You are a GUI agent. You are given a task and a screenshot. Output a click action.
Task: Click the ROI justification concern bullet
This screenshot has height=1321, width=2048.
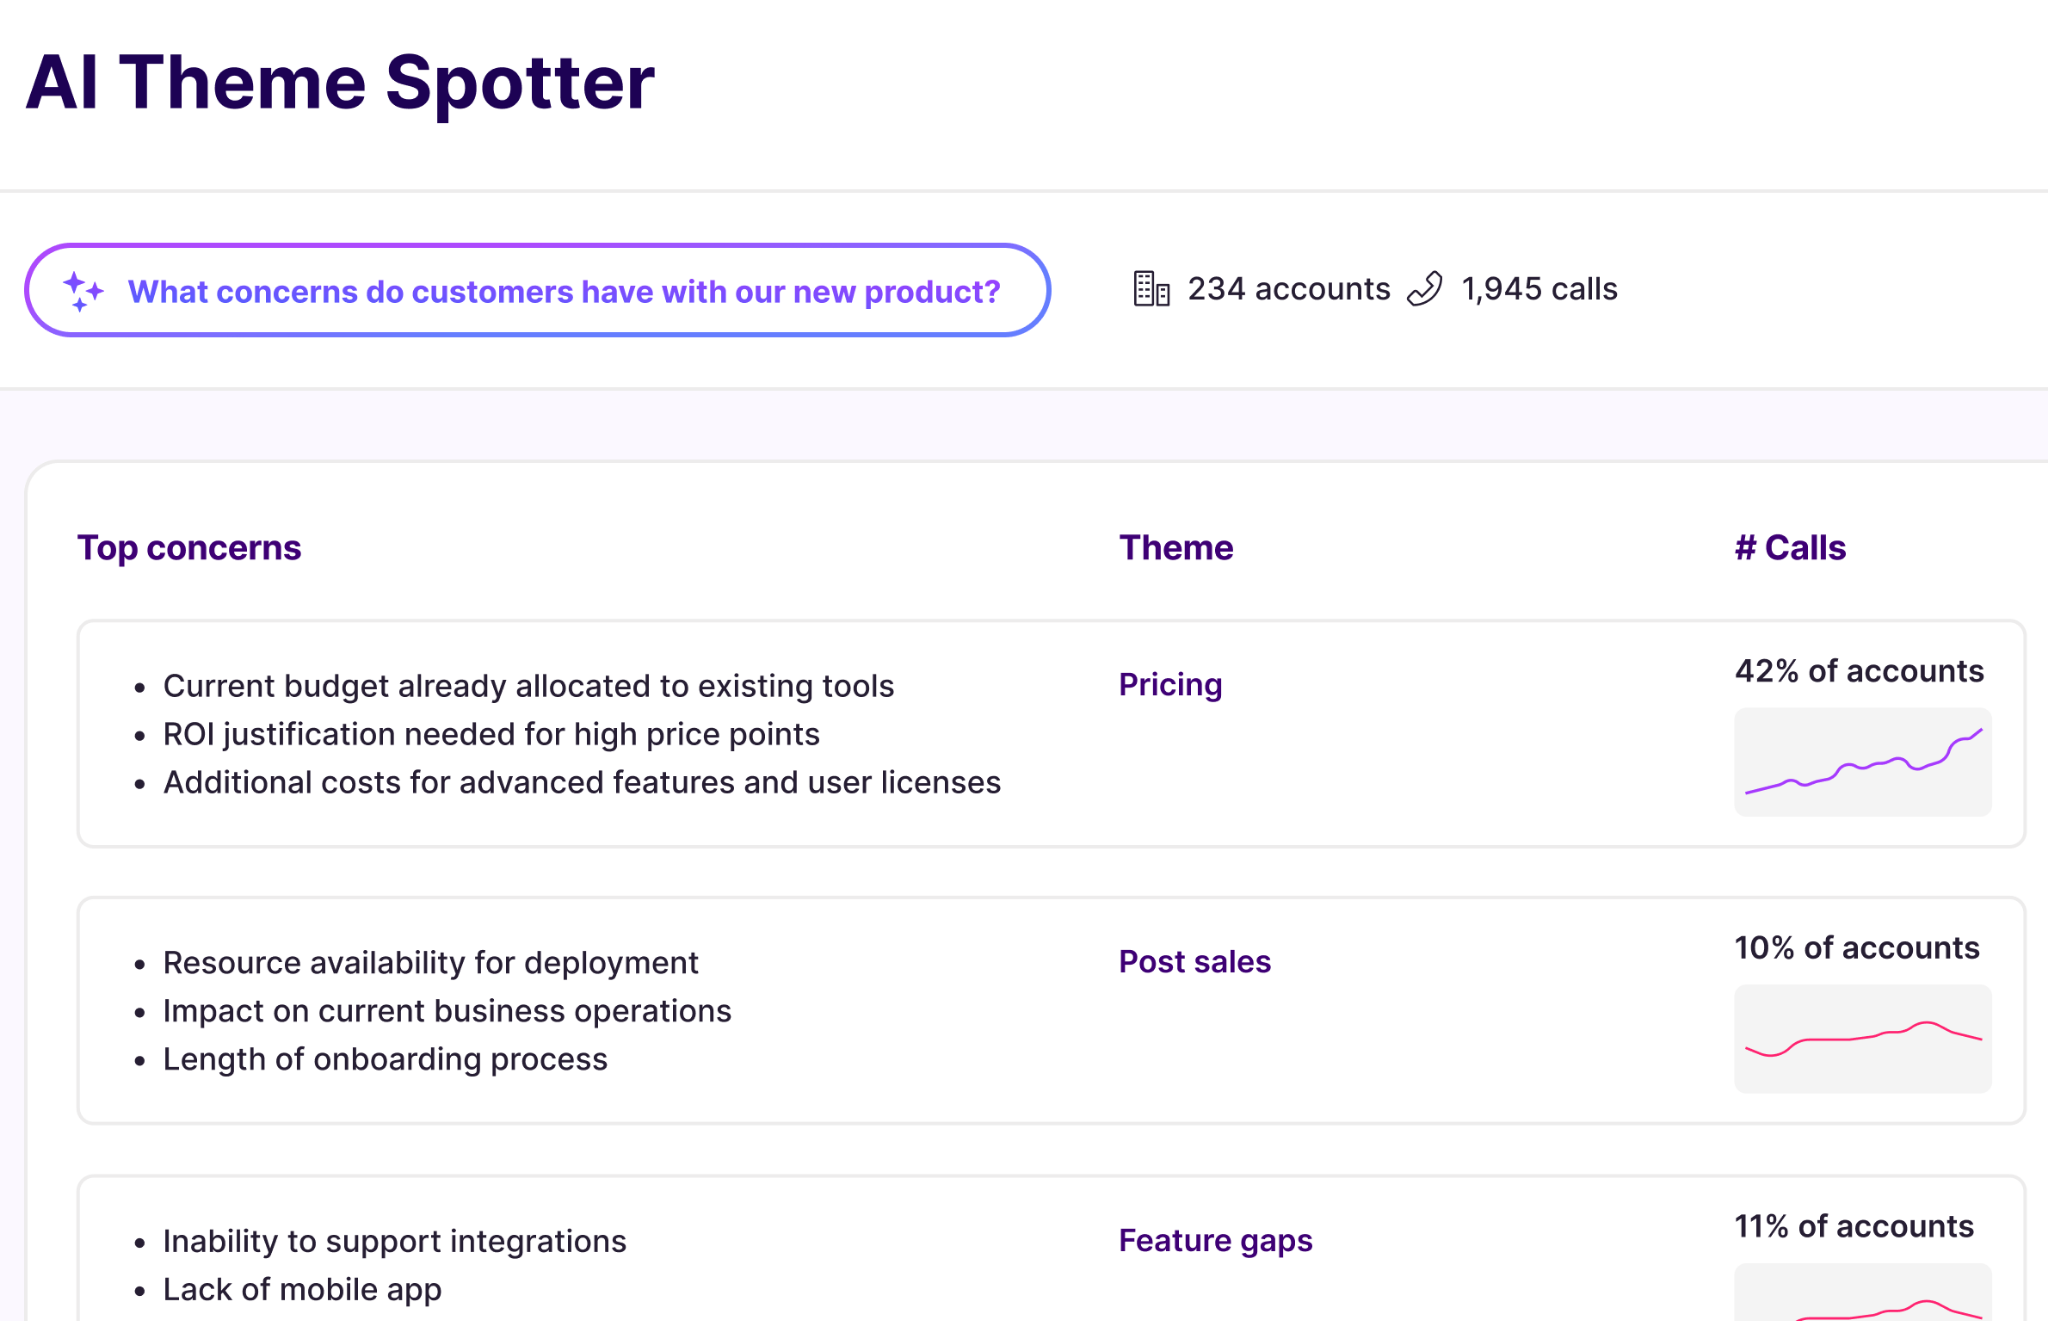point(491,735)
